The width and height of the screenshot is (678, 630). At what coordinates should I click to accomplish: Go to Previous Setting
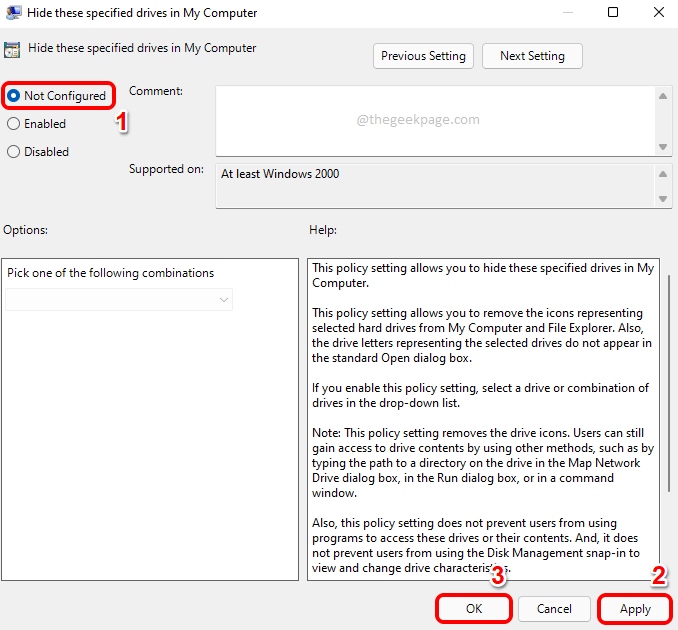pos(423,56)
